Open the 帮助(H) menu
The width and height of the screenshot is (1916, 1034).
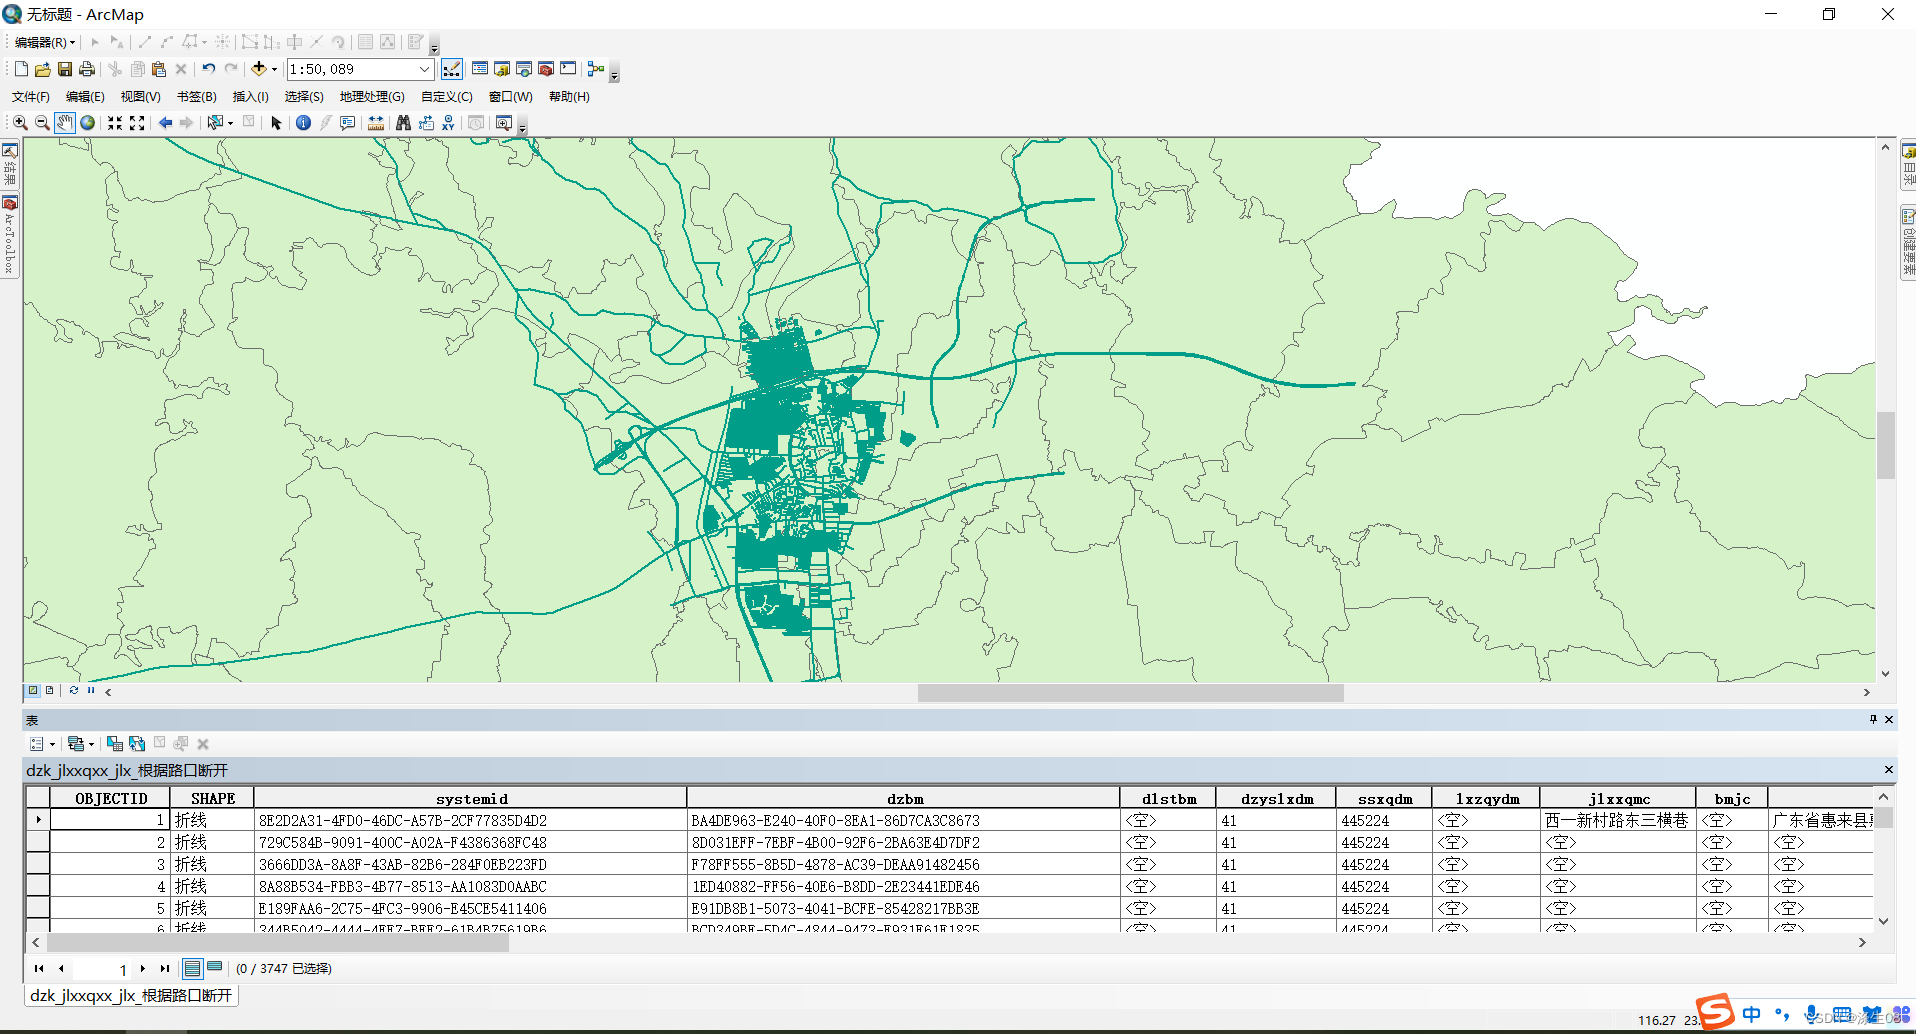[569, 97]
